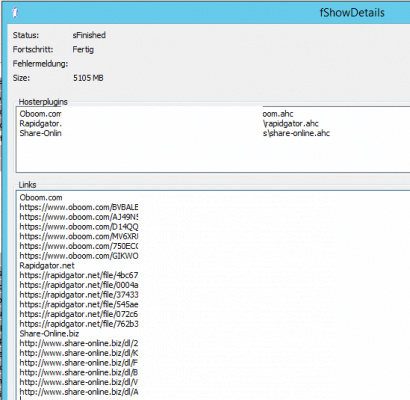Click oboom.com link starting GIKWO
The height and width of the screenshot is (400, 410).
(79, 256)
